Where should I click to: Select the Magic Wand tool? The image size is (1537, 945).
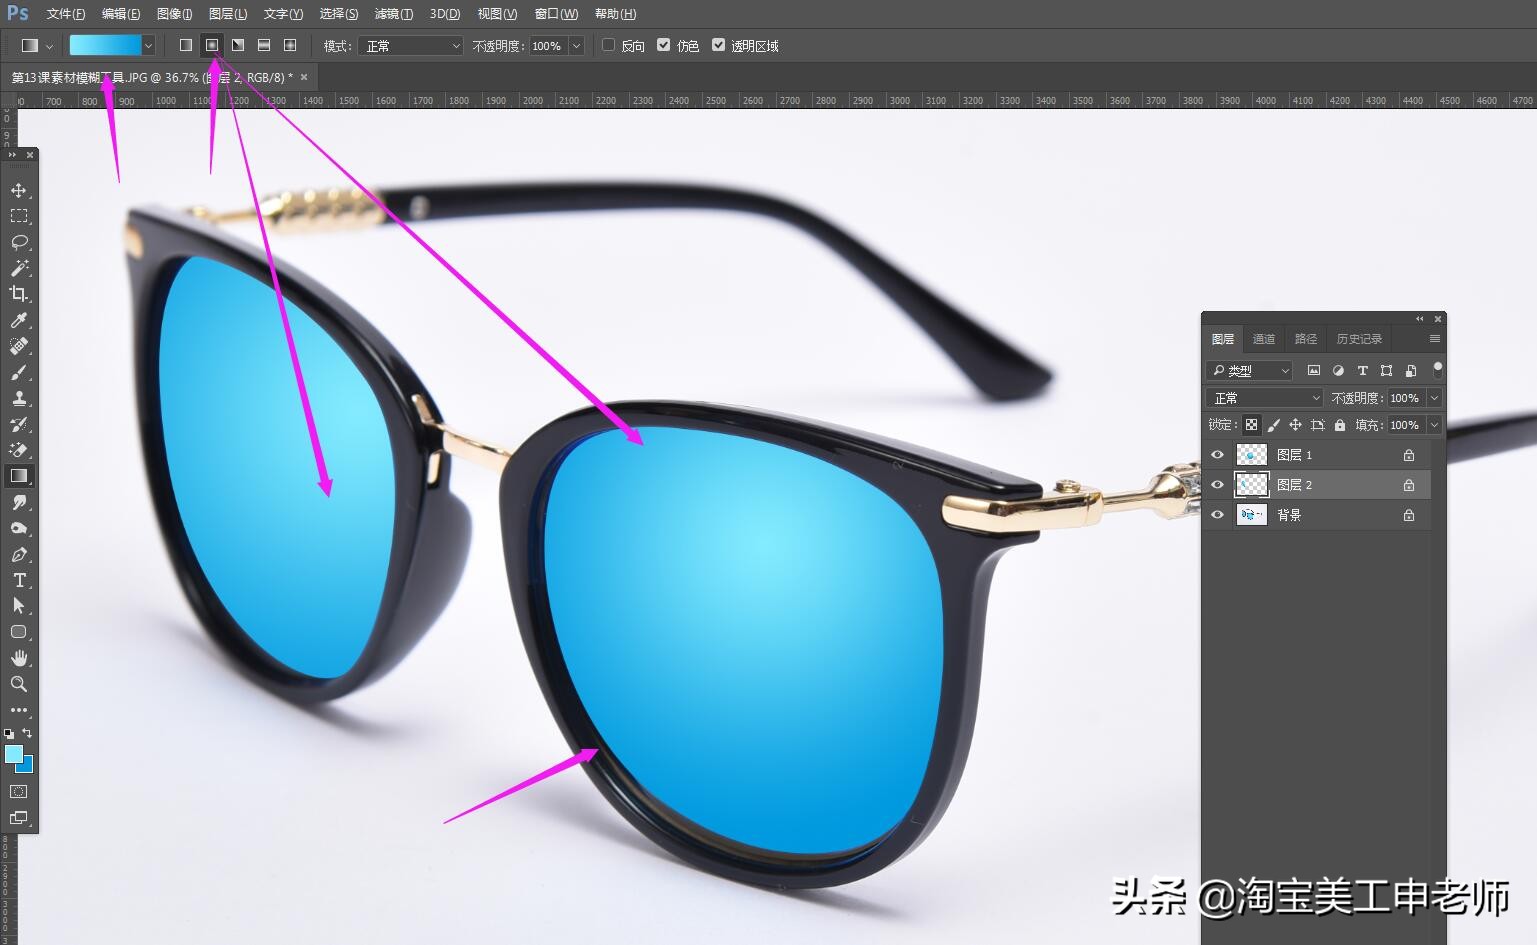coord(19,268)
